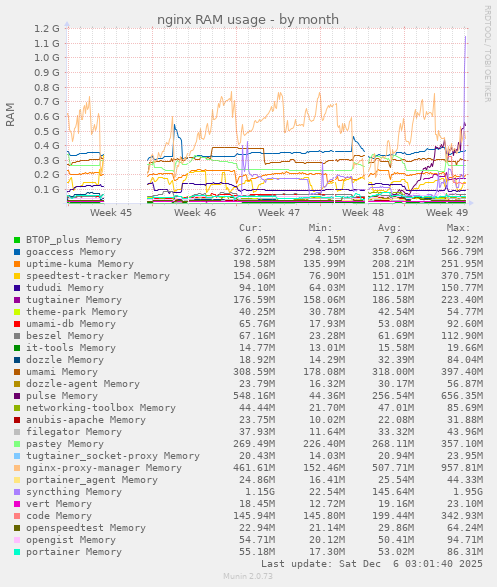Select the pastey Memory label
Image resolution: width=497 pixels, height=587 pixels.
tap(65, 444)
